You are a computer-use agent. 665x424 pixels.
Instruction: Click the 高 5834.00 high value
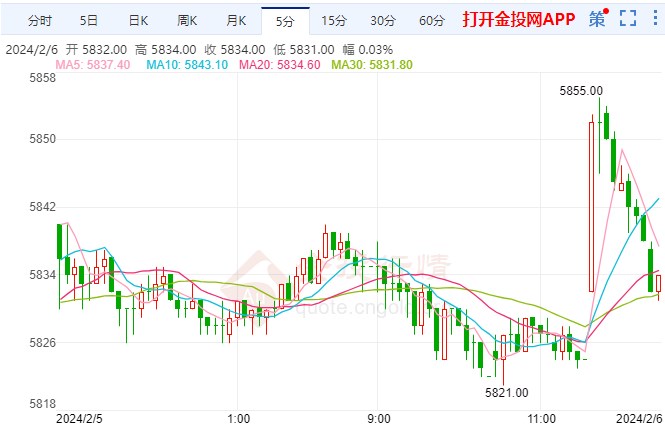click(x=165, y=50)
